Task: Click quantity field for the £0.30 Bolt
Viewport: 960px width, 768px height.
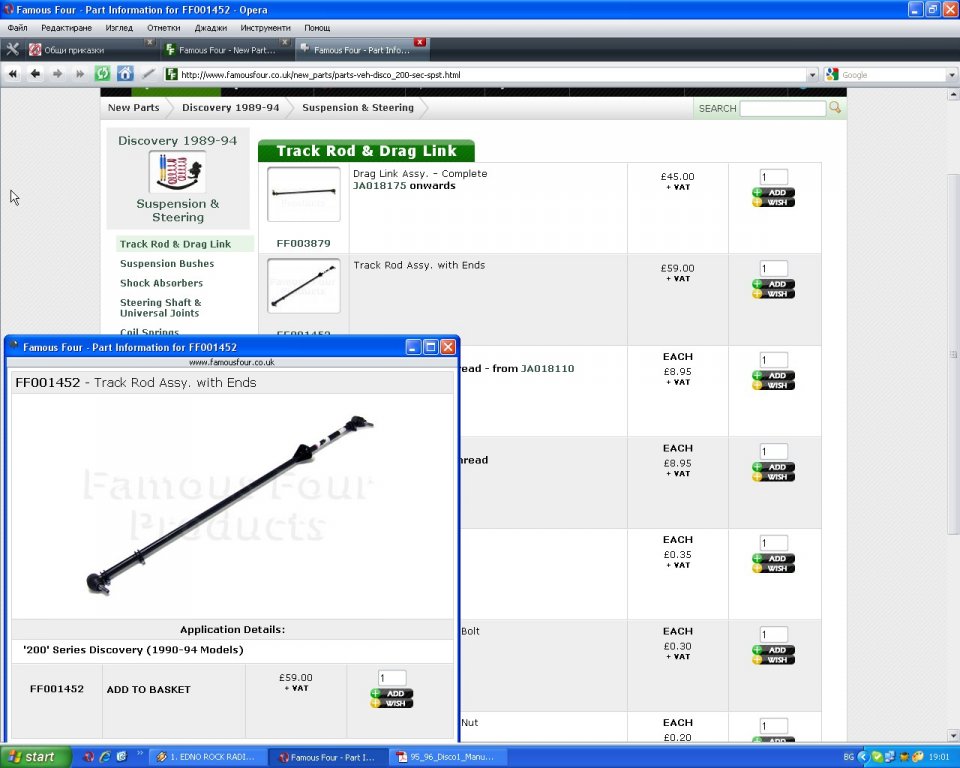Action: click(x=773, y=634)
